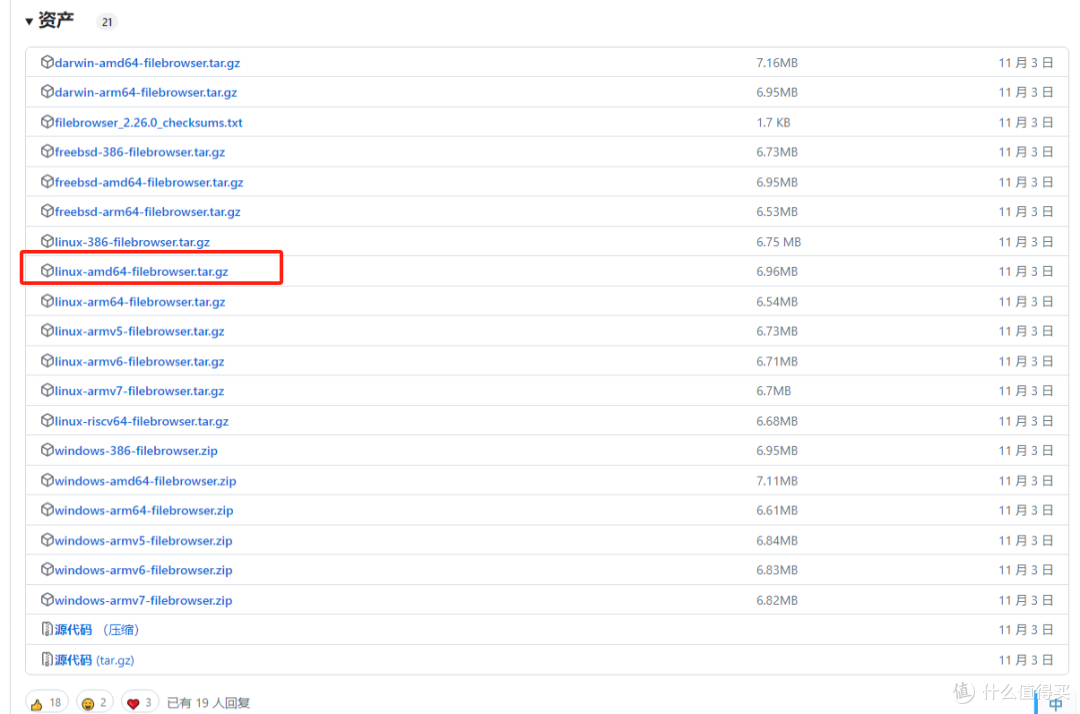
Task: Toggle thumbs-up reaction with 18 votes
Action: coord(47,703)
